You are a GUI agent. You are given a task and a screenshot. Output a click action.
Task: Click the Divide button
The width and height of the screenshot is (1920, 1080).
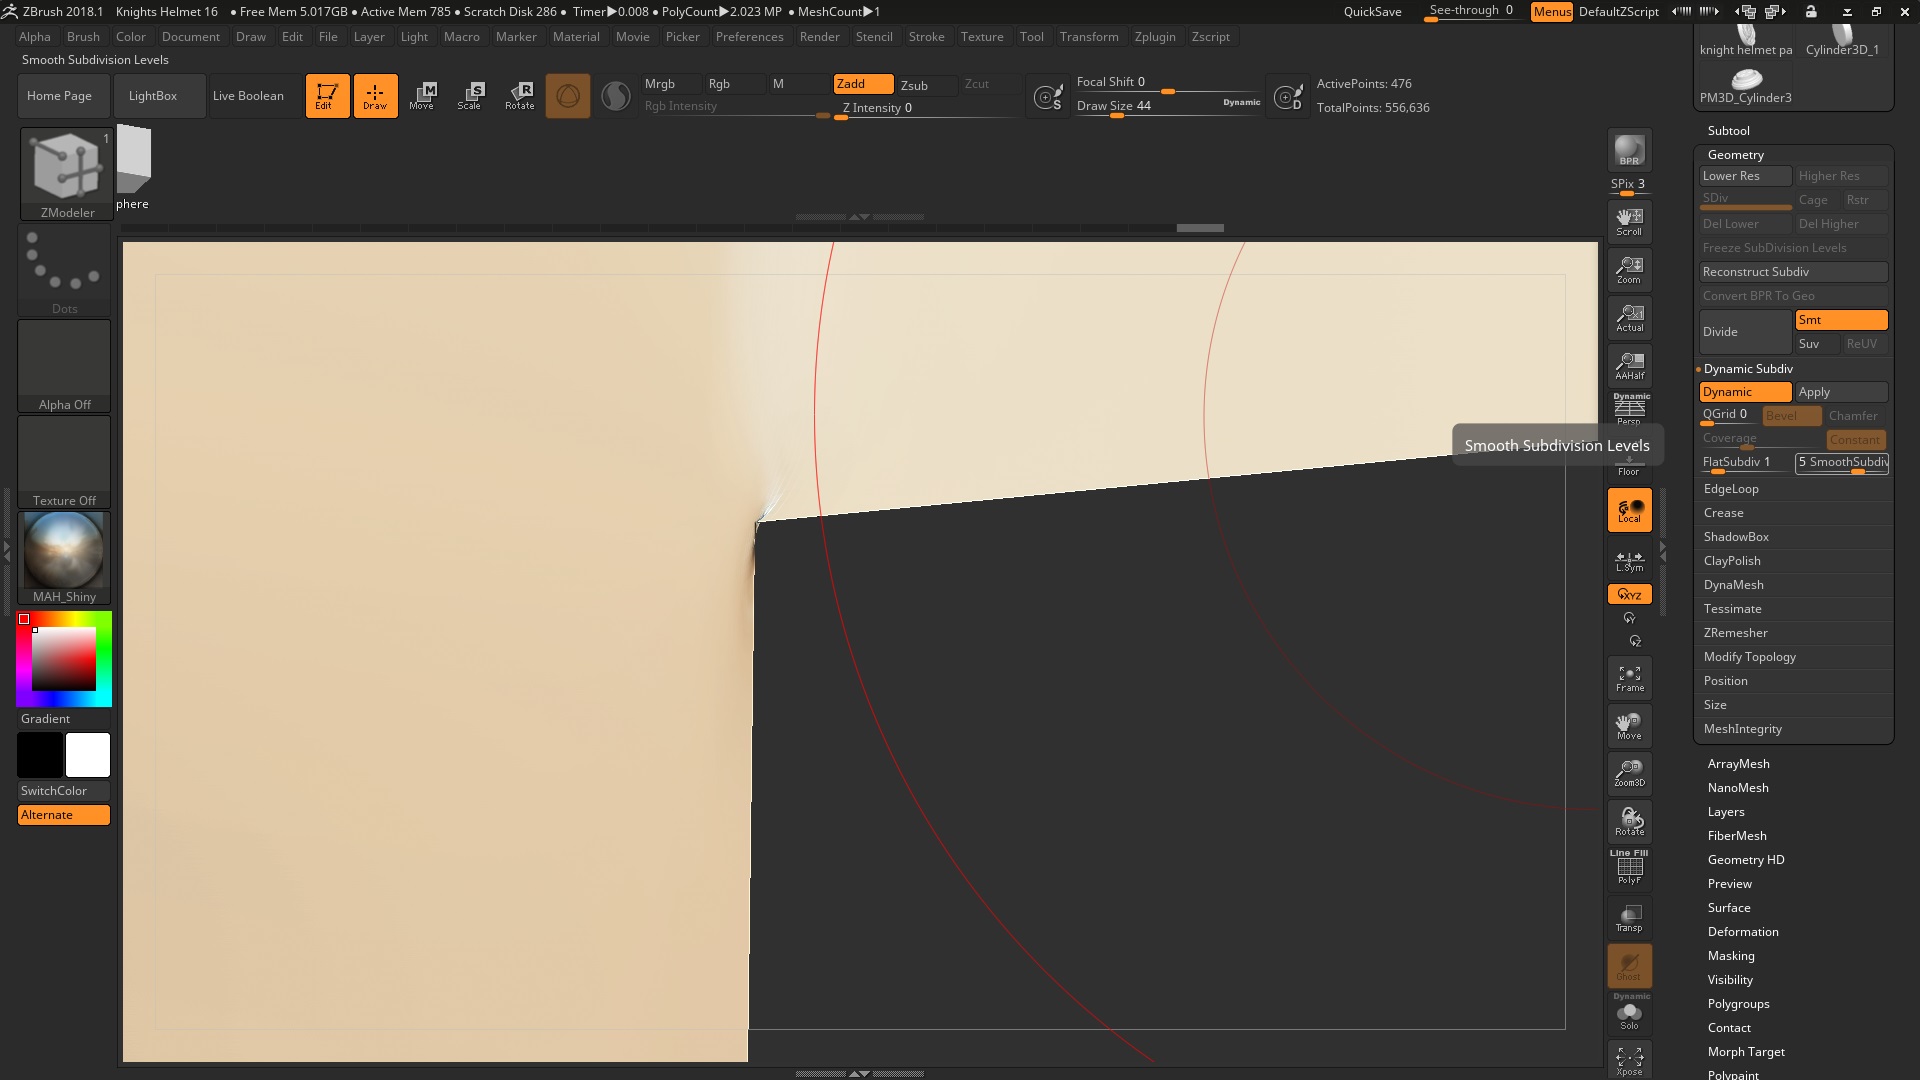1745,332
